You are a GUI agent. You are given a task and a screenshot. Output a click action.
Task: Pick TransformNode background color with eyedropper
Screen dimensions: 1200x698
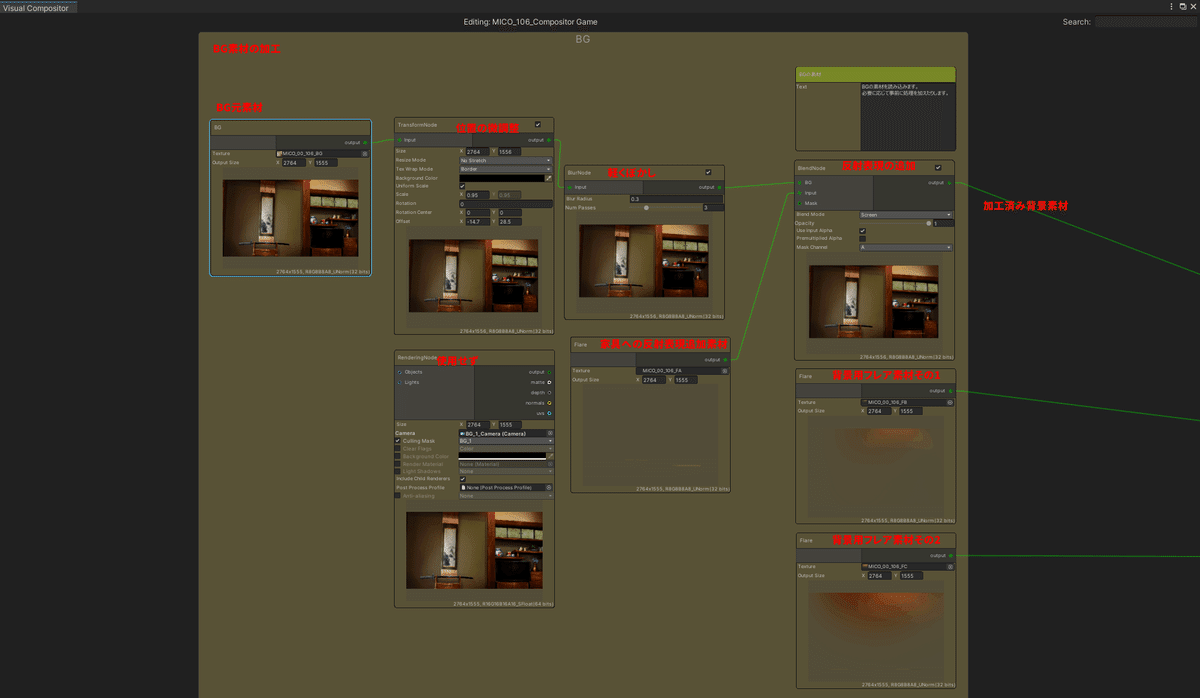[x=548, y=177]
